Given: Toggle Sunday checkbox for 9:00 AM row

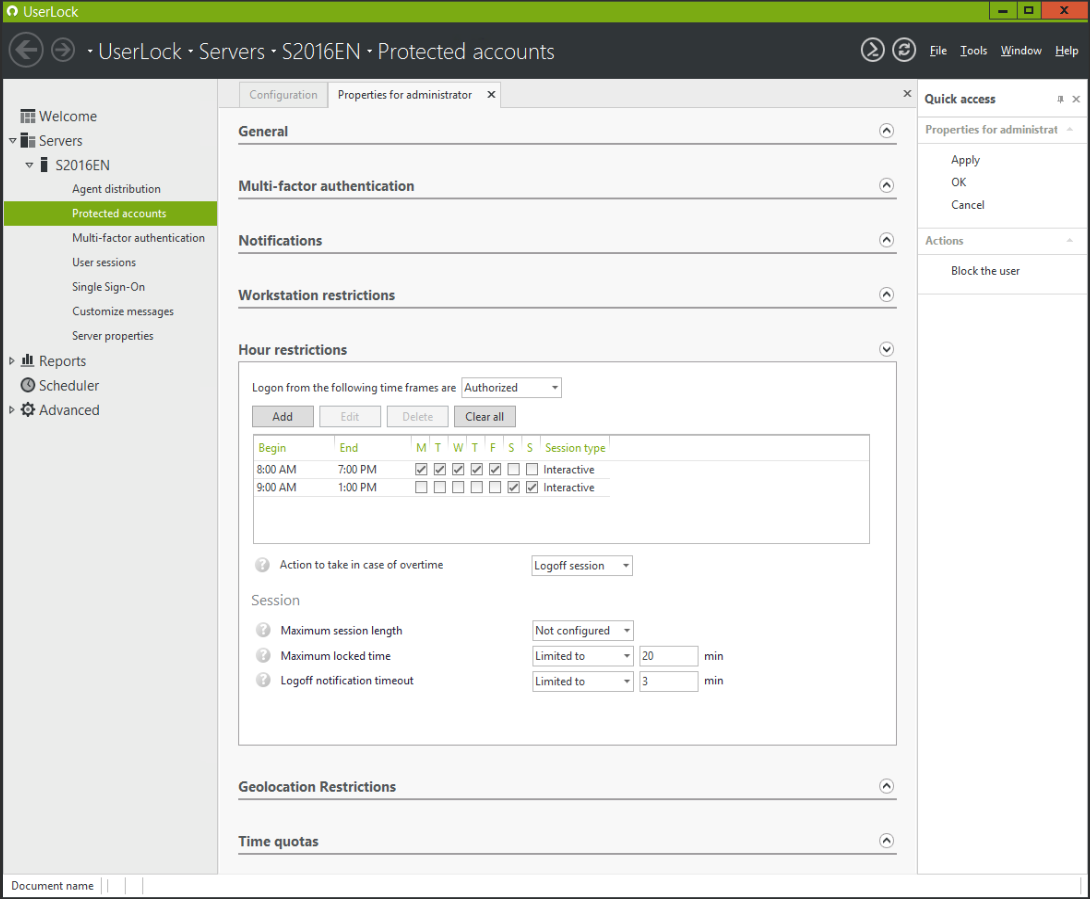Looking at the screenshot, I should [532, 487].
